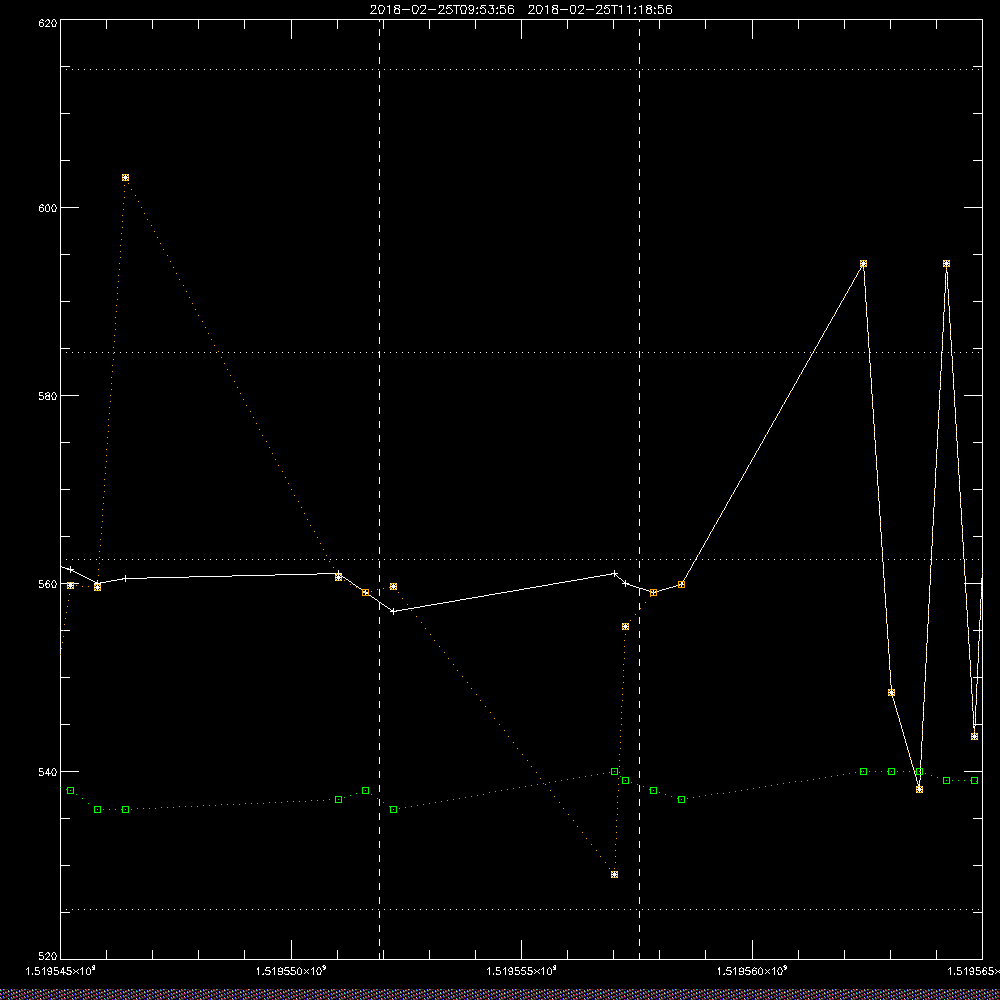Select the highest orange data point near 603
1000x1000 pixels.
(126, 178)
